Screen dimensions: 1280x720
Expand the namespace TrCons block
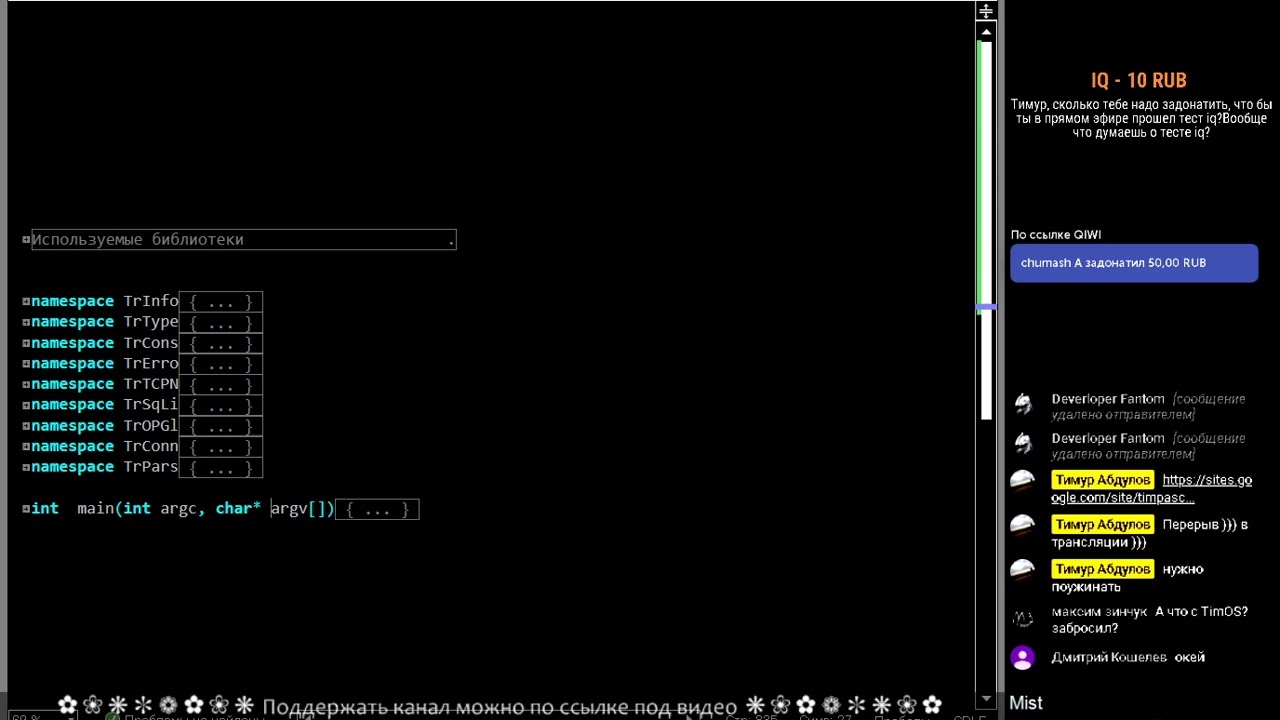tap(26, 343)
